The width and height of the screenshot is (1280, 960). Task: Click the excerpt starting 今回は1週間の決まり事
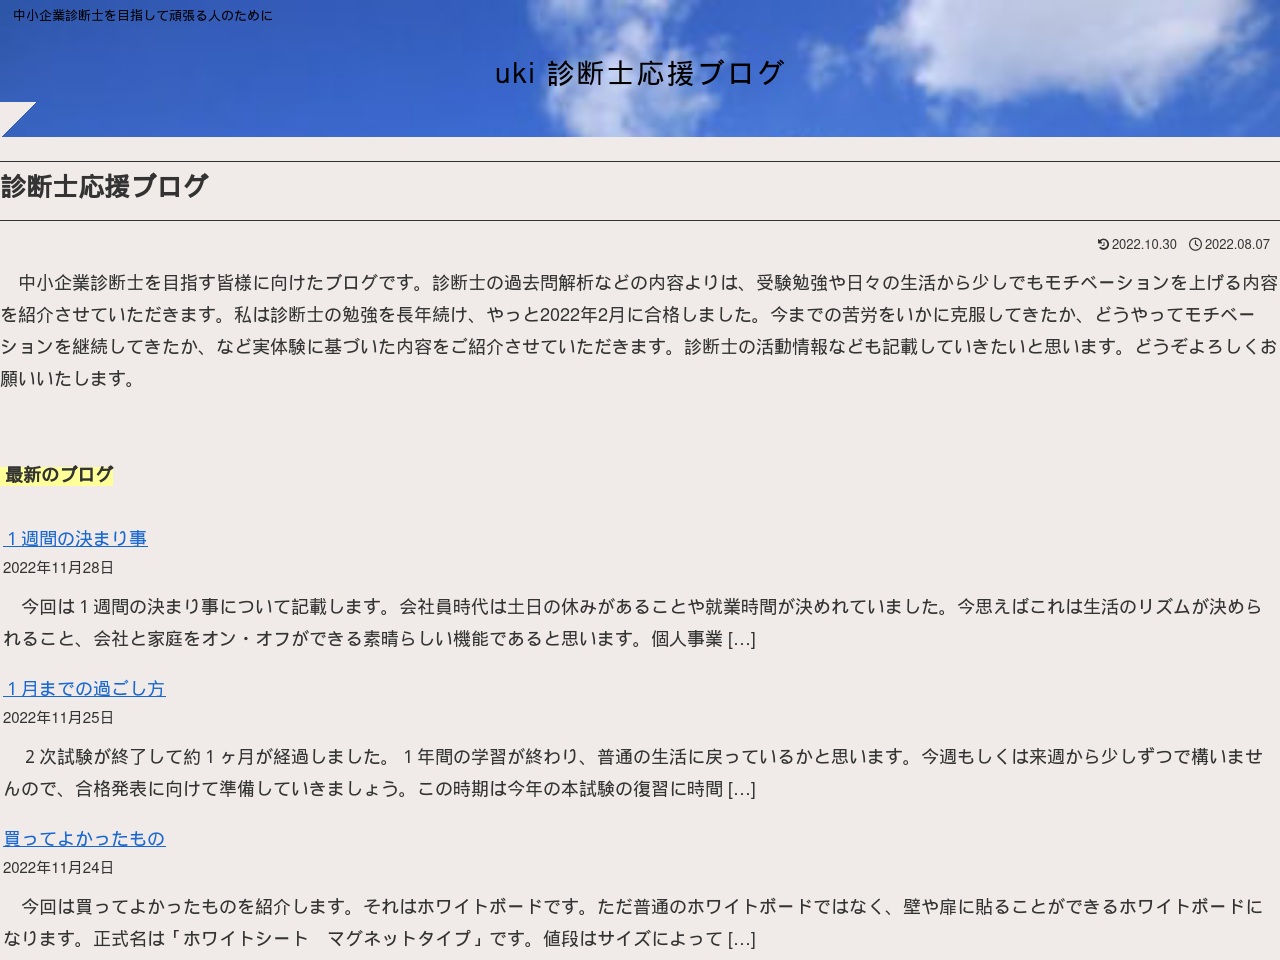[633, 623]
